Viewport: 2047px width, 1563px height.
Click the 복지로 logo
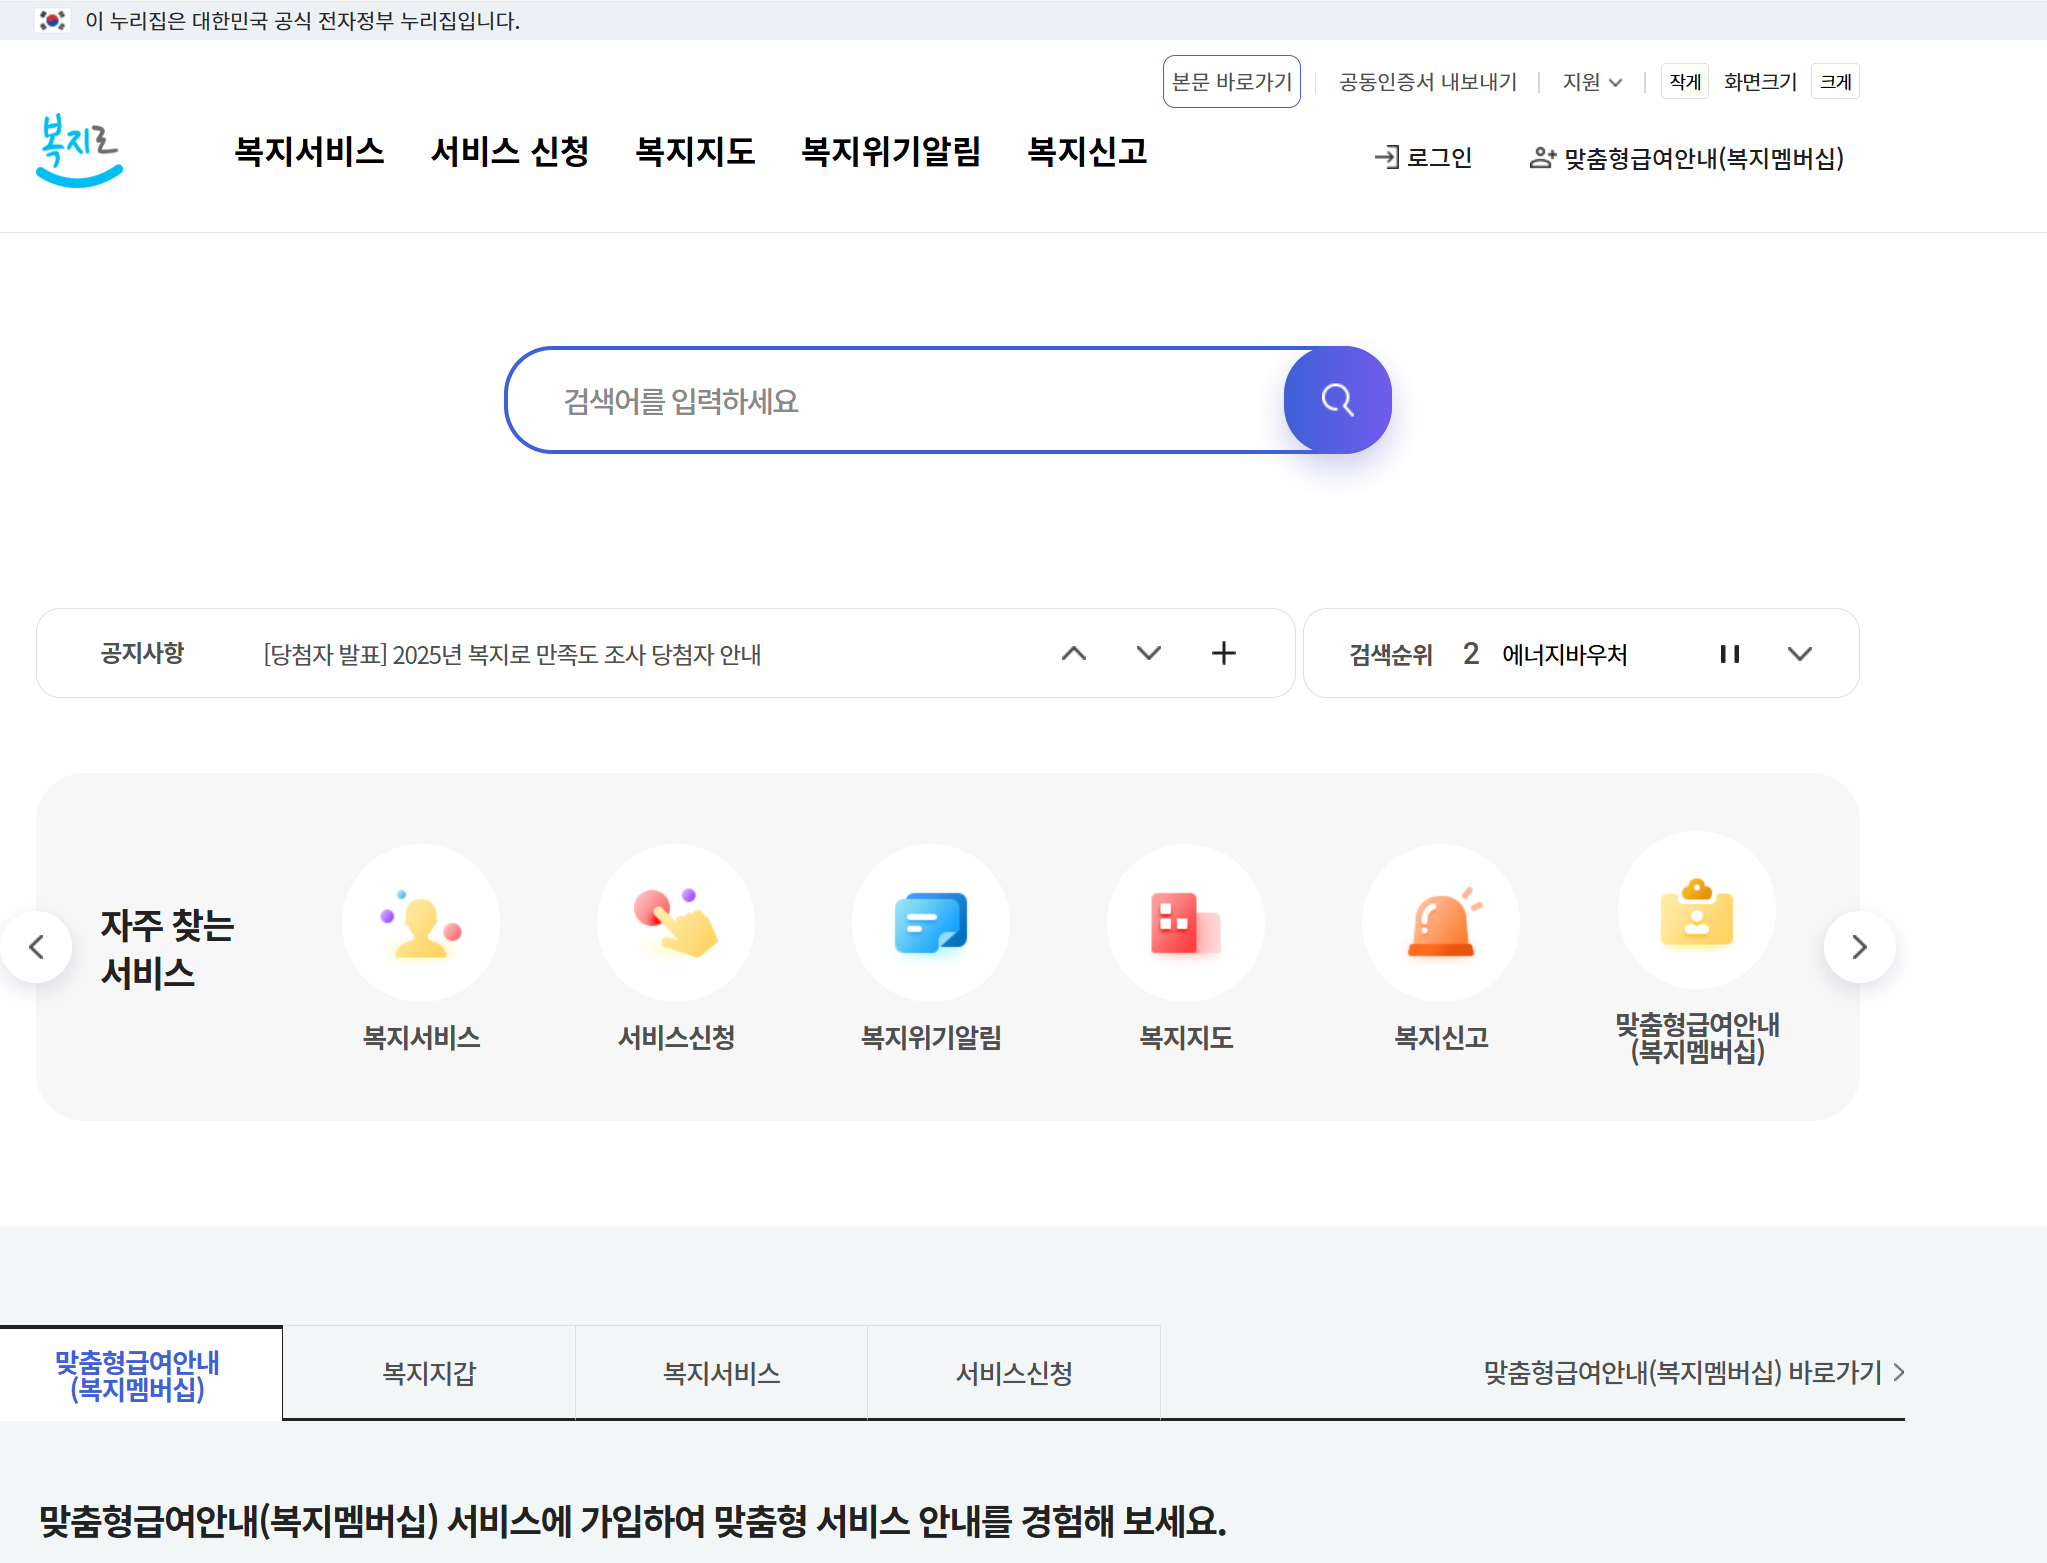tap(79, 150)
